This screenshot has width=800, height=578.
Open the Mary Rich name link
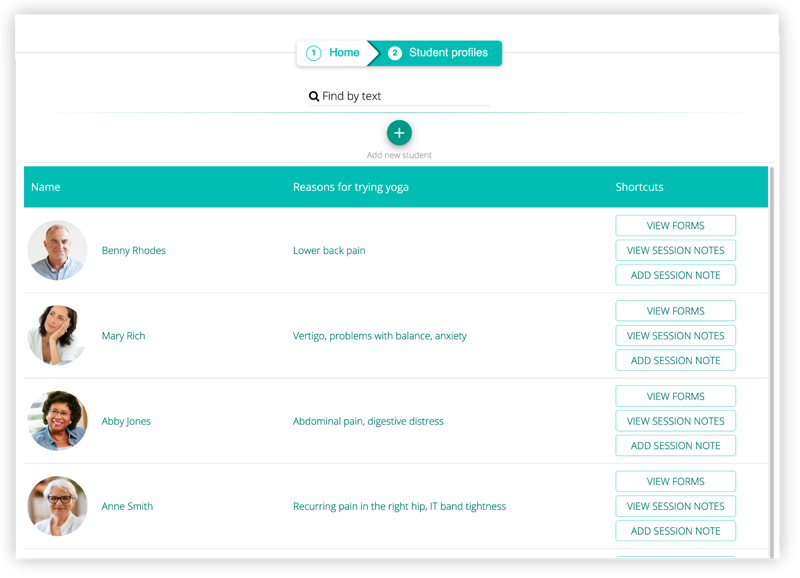[123, 336]
